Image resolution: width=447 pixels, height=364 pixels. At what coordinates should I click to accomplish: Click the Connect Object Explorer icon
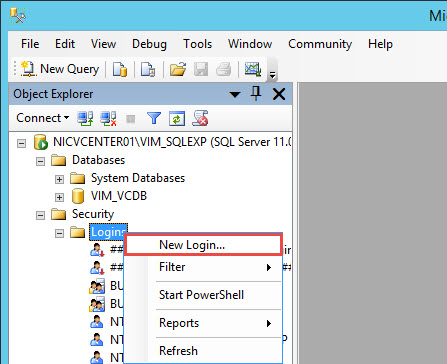tap(85, 118)
